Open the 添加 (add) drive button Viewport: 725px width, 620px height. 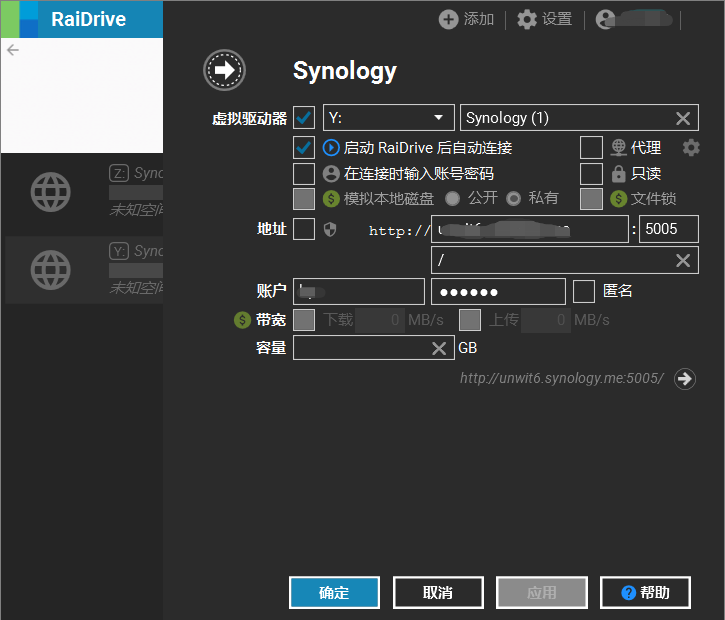[466, 19]
